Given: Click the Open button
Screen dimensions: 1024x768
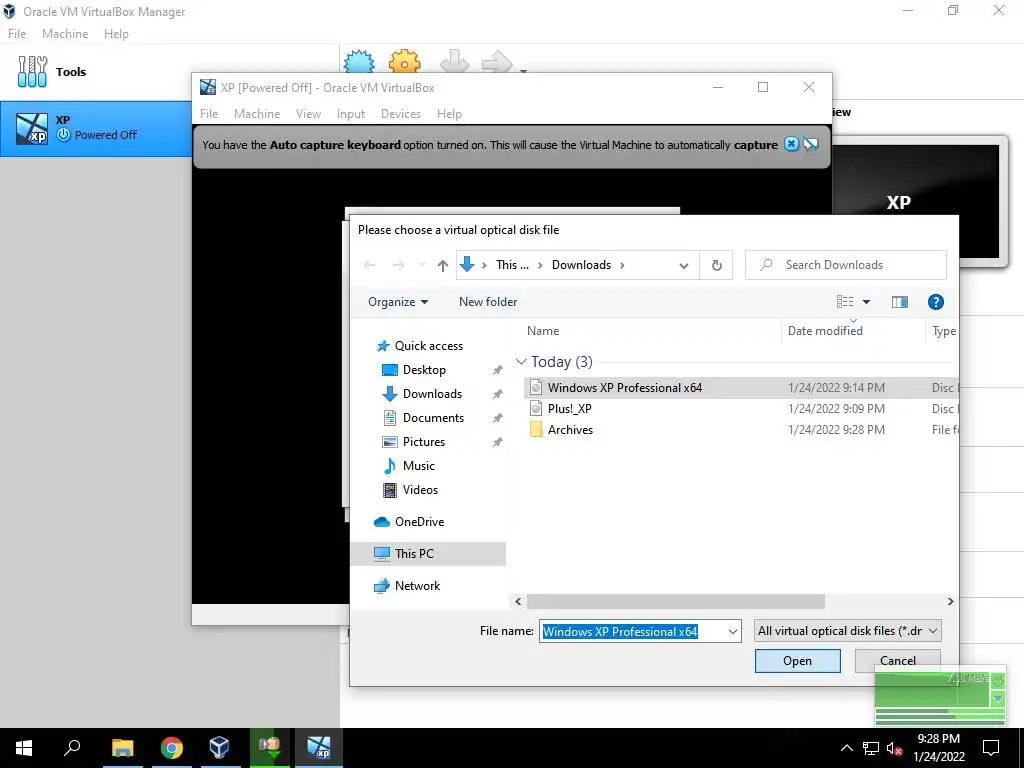Looking at the screenshot, I should click(797, 661).
